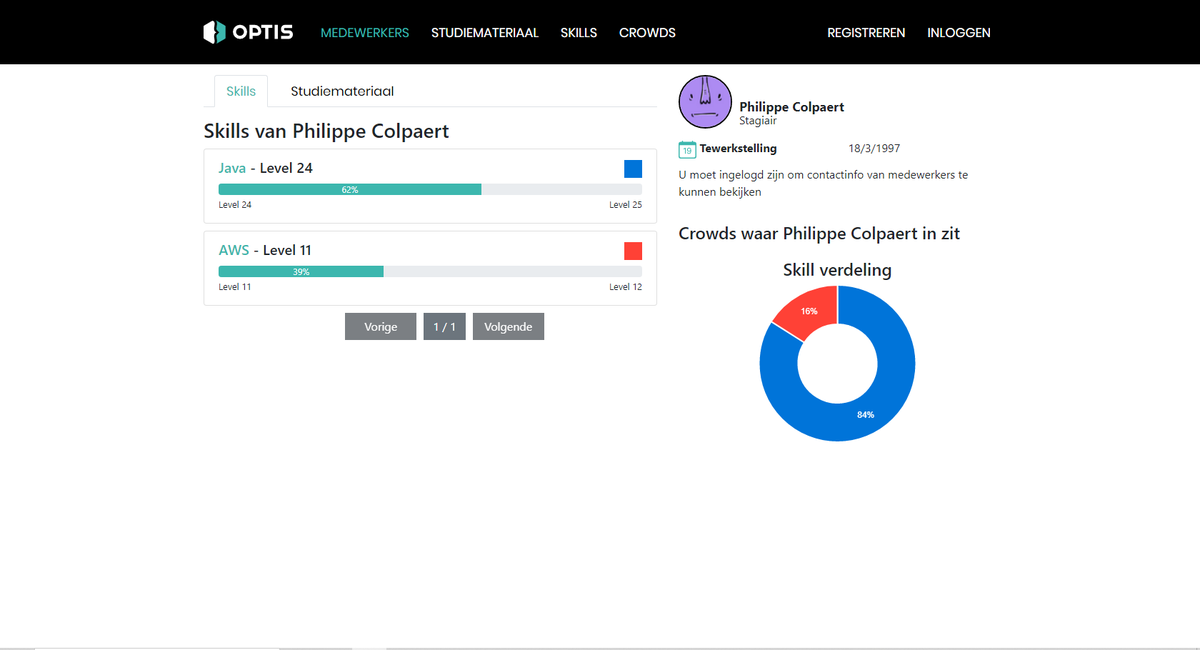Click the Level 25 label under Java
The height and width of the screenshot is (650, 1200).
(625, 205)
